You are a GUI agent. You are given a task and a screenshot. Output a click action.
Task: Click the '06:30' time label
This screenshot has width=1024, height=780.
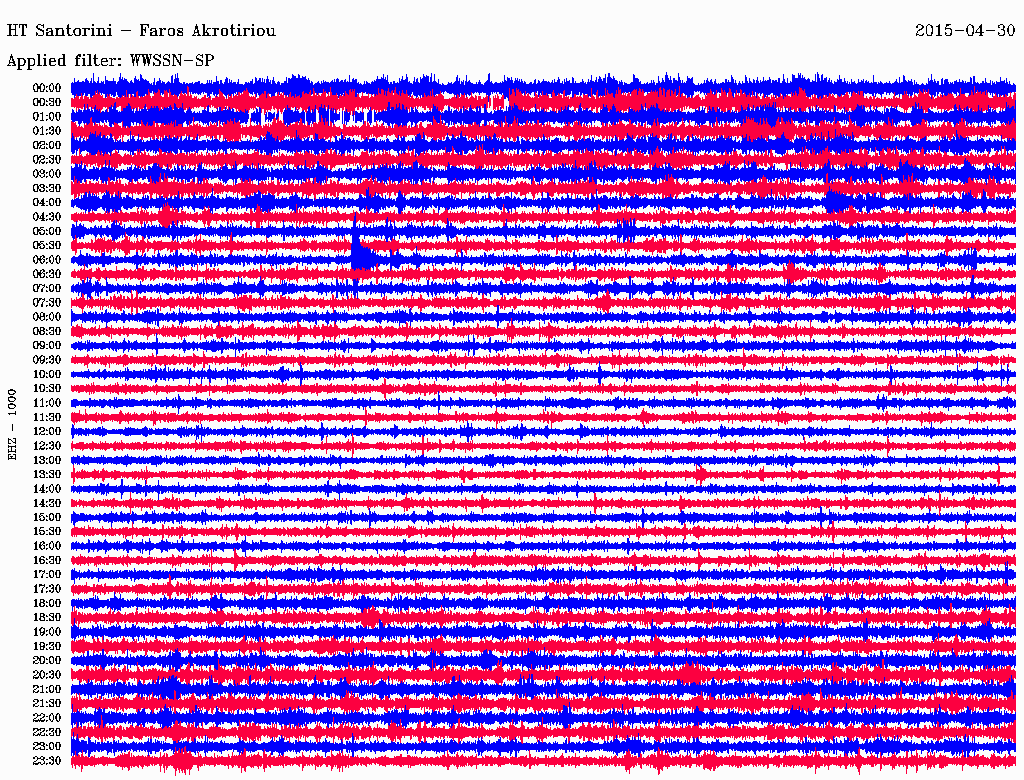47,274
